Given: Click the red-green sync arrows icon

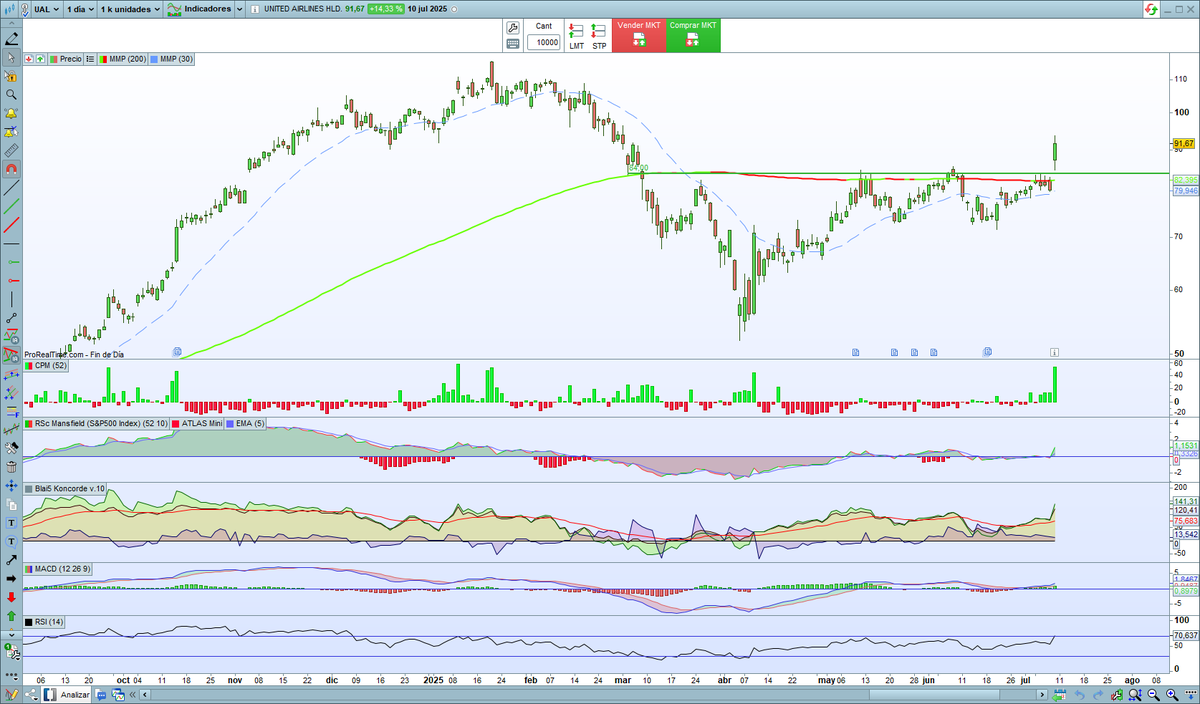Looking at the screenshot, I should [x=1150, y=9].
